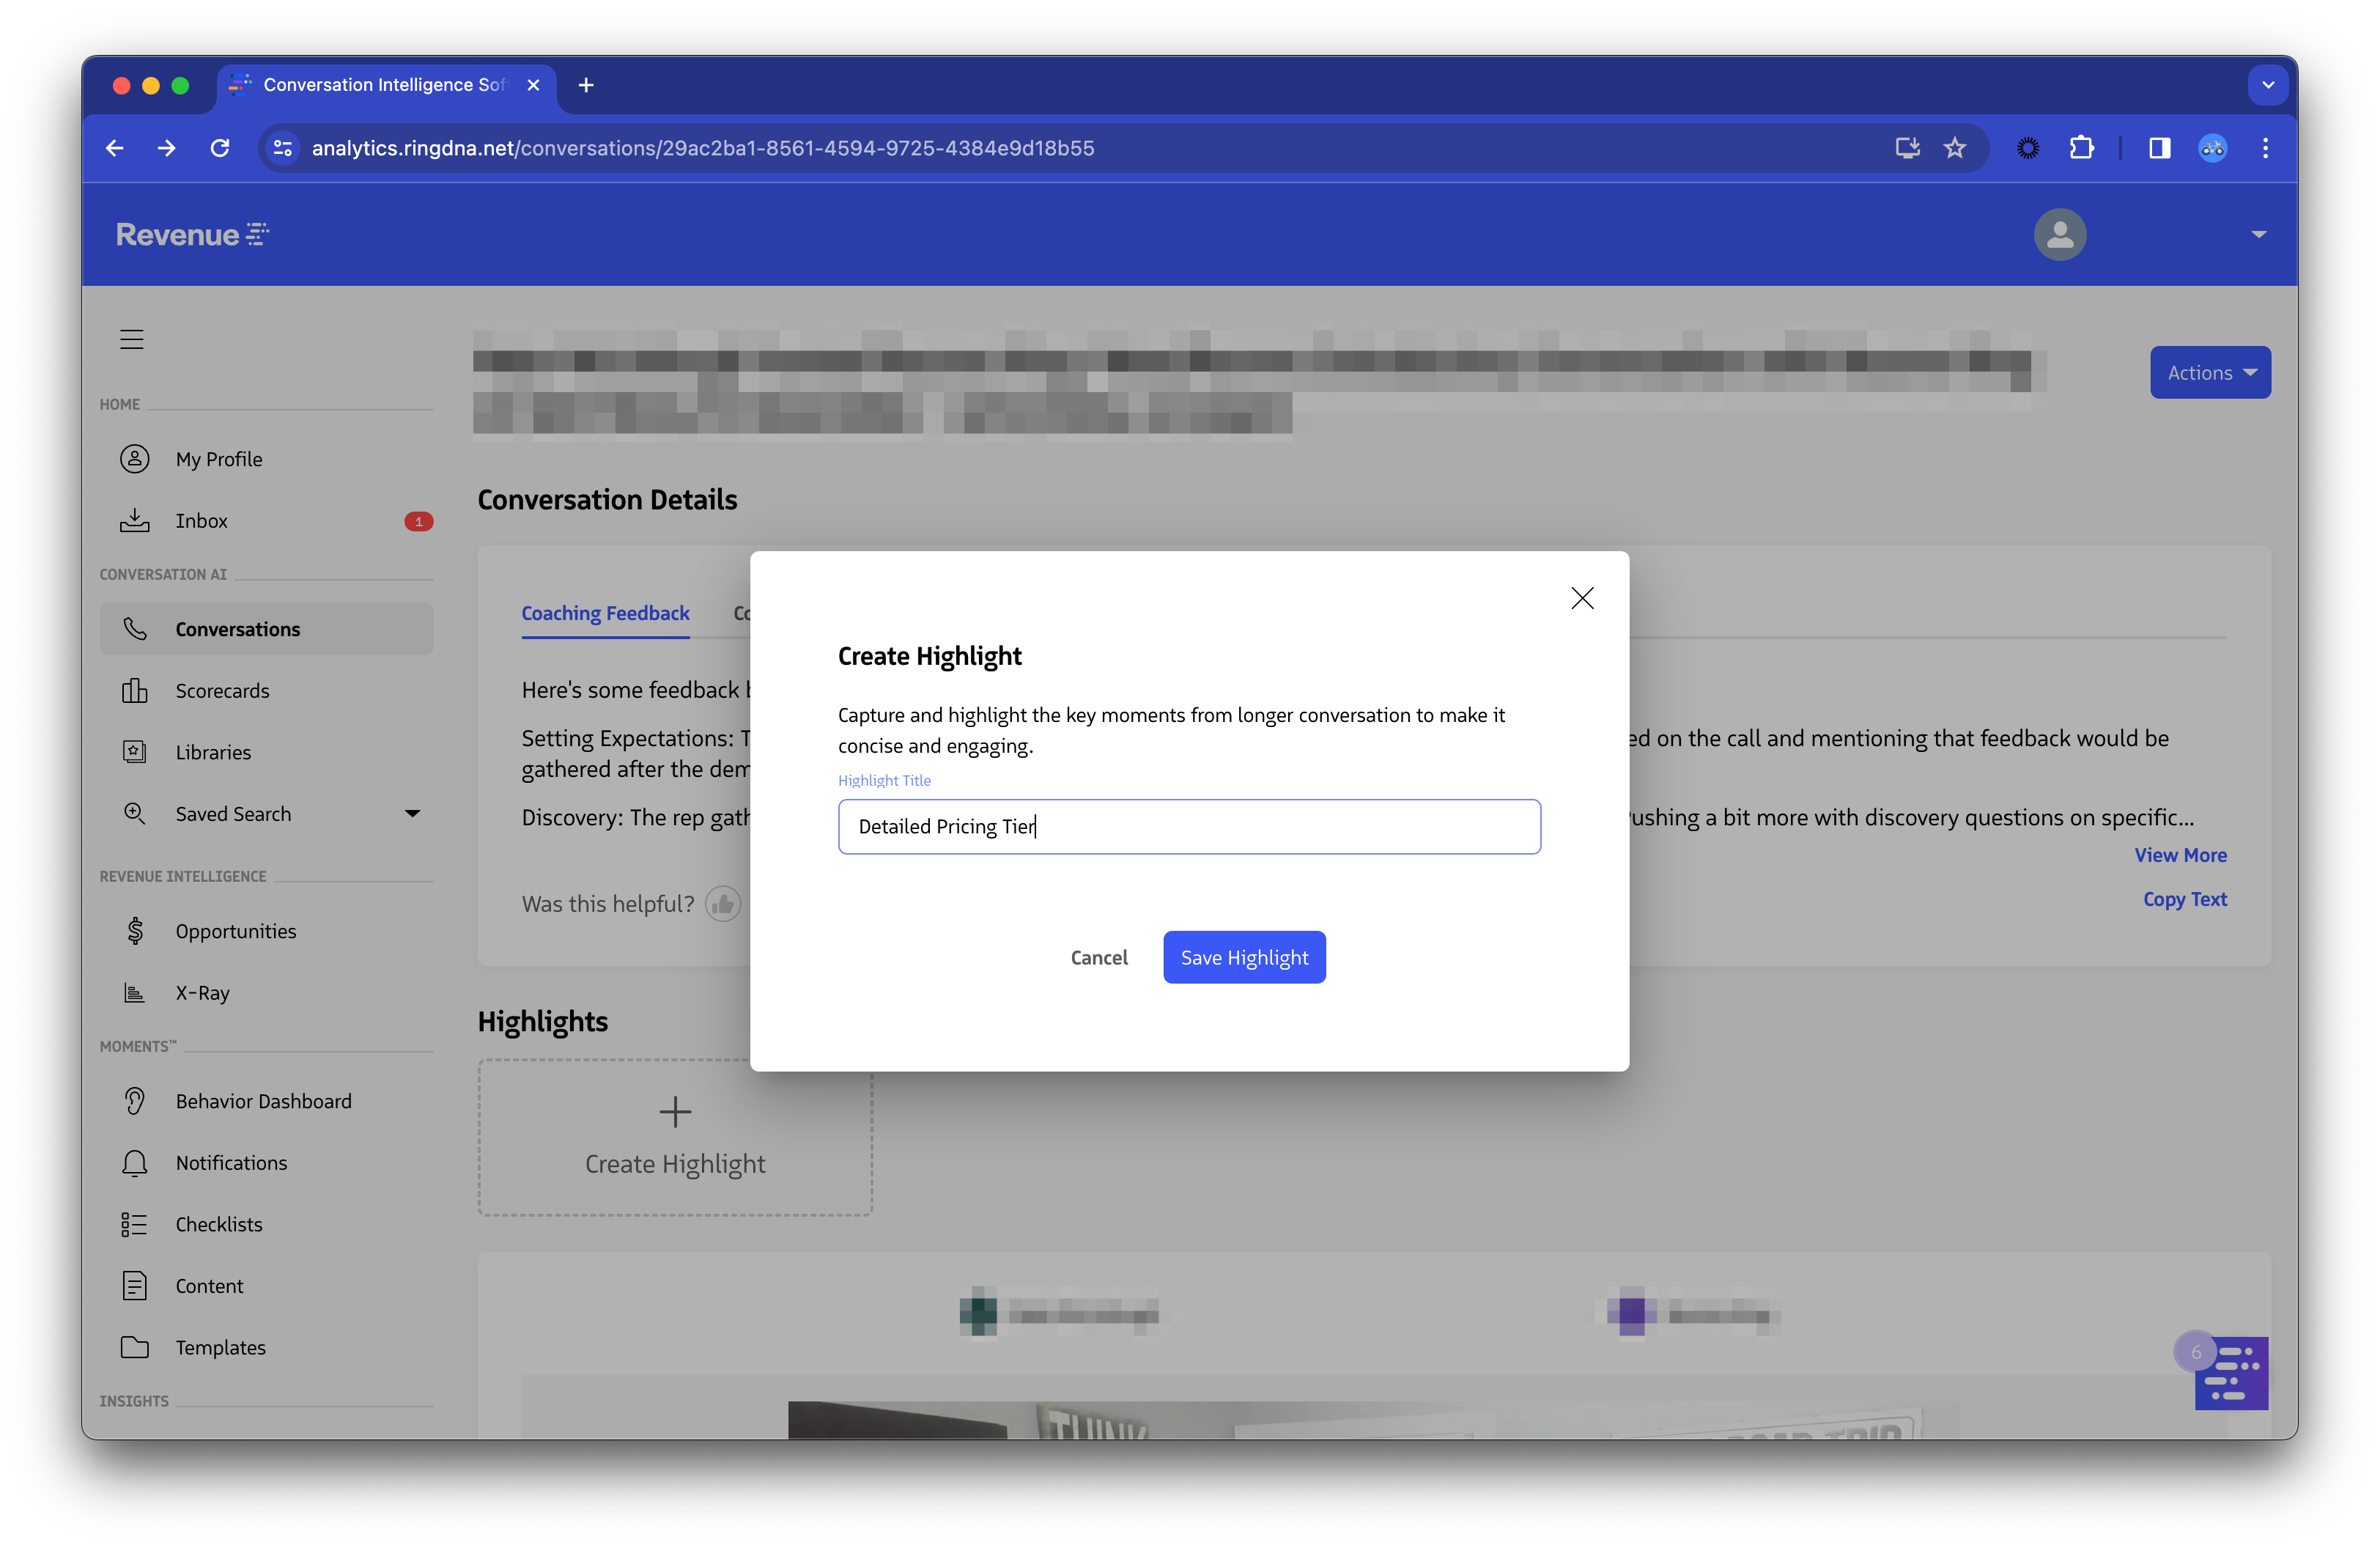This screenshot has height=1548, width=2380.
Task: Open Notifications from the sidebar
Action: click(x=231, y=1162)
